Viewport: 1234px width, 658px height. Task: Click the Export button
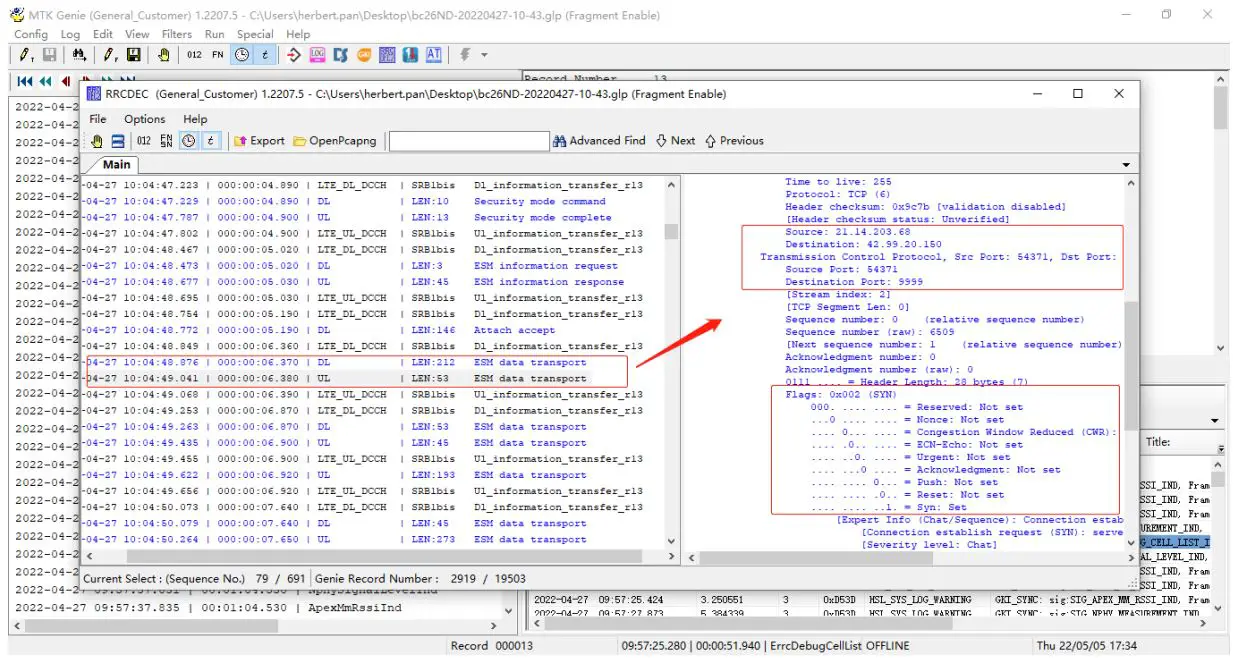click(x=259, y=141)
